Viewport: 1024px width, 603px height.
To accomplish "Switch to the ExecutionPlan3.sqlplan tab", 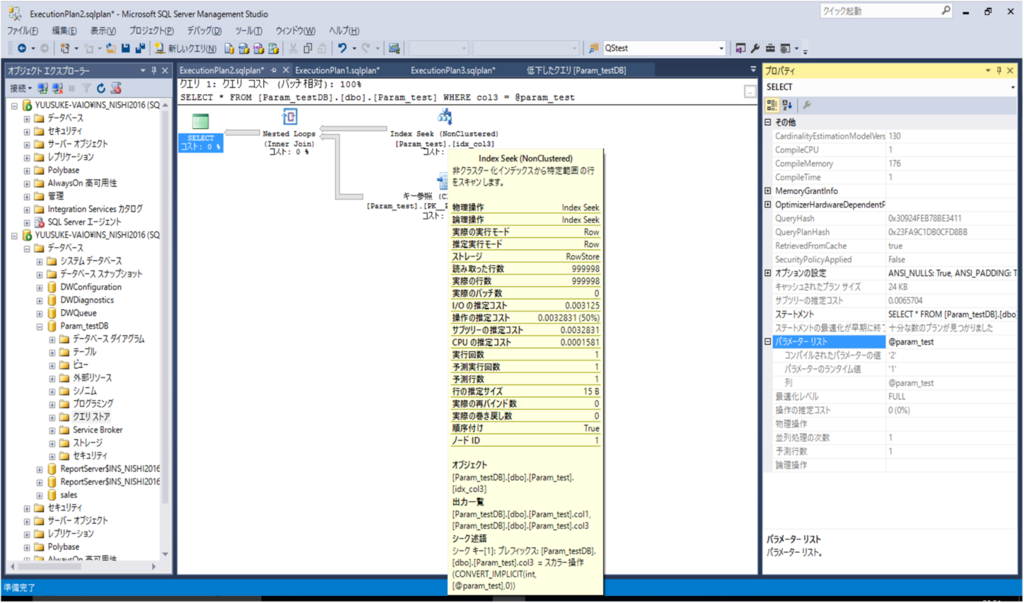I will 453,71.
